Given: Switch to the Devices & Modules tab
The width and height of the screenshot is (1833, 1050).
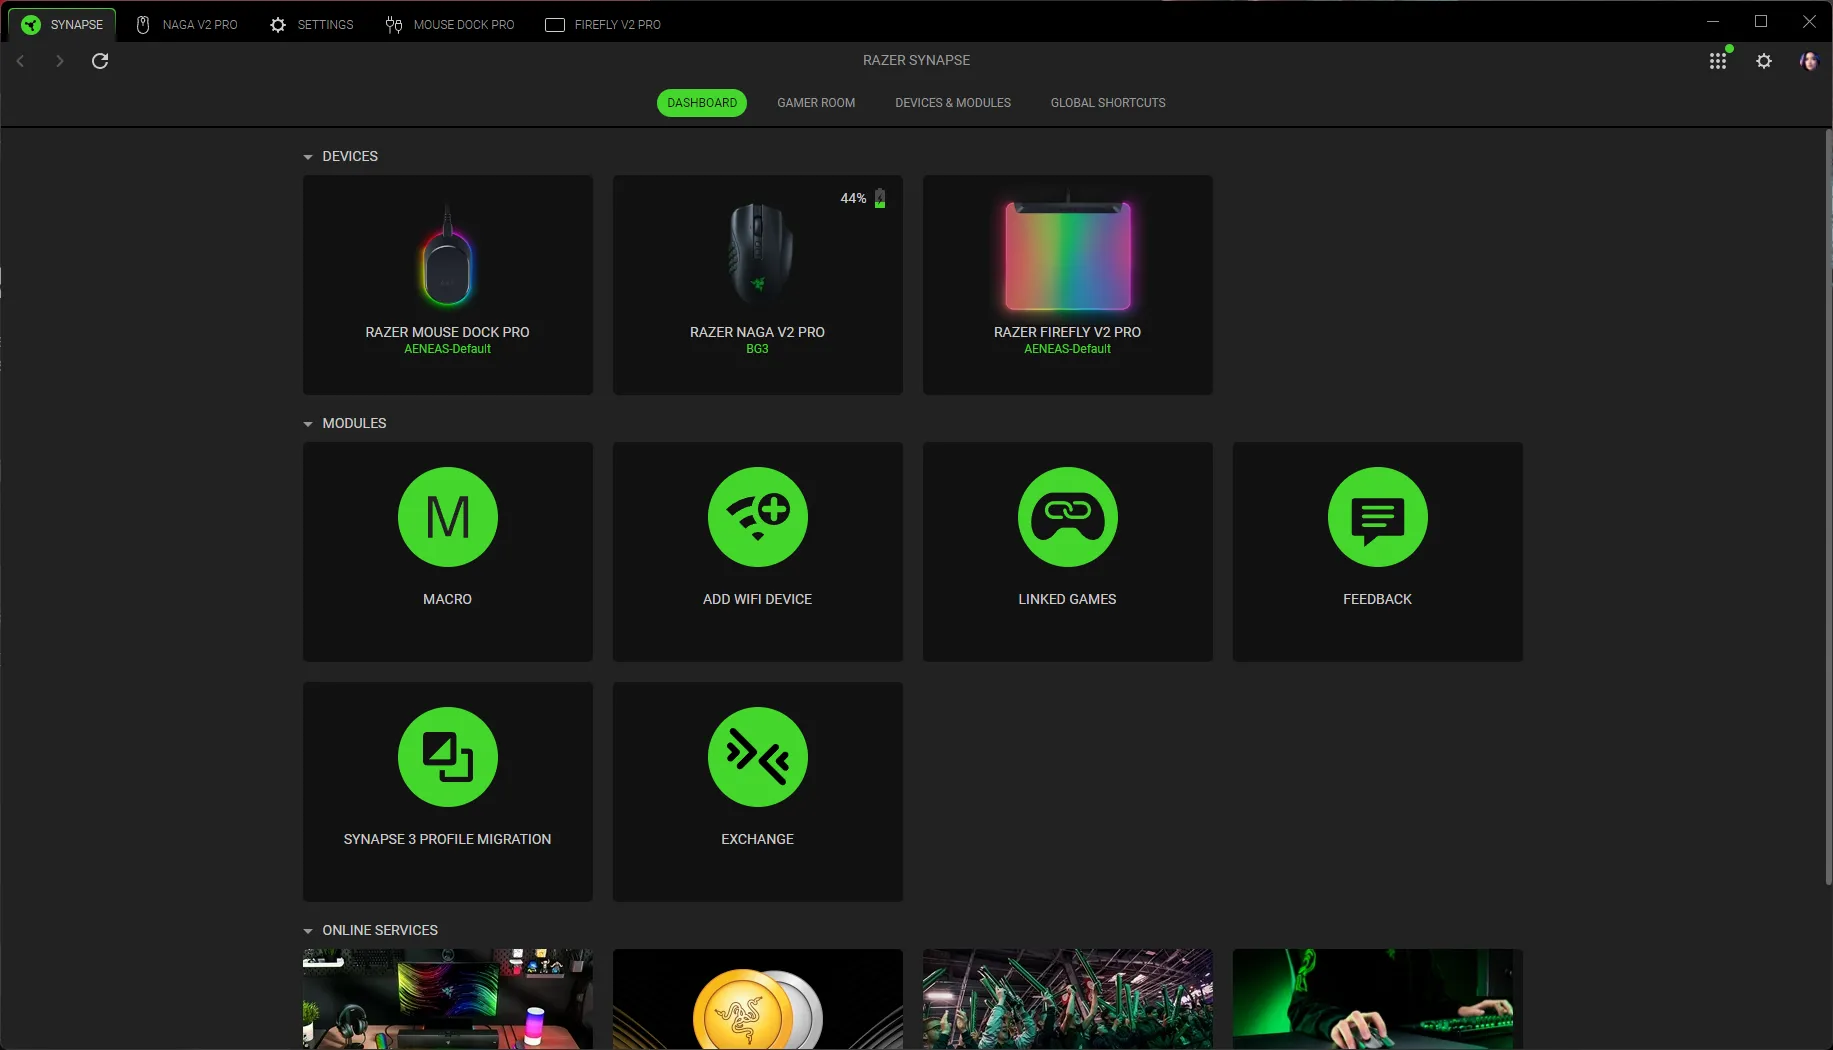Looking at the screenshot, I should [953, 103].
